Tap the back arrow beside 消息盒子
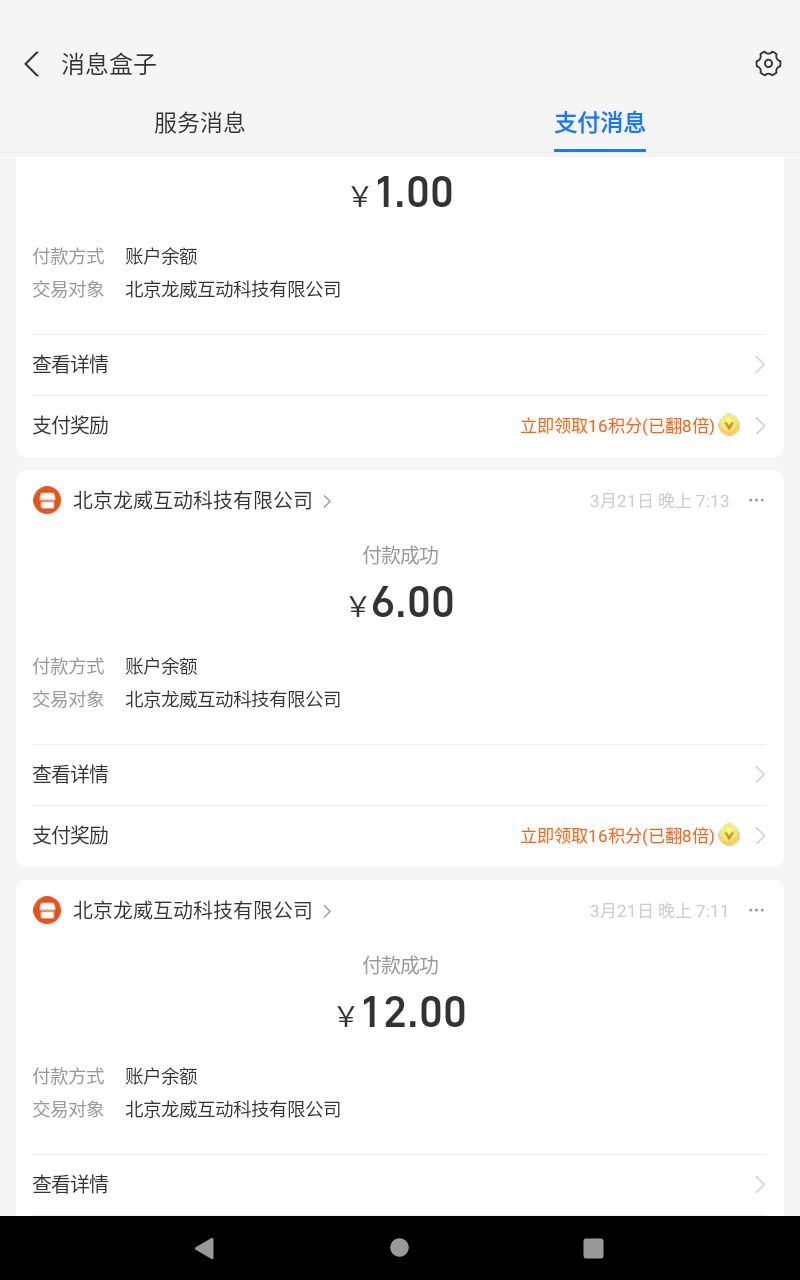The width and height of the screenshot is (800, 1280). (32, 65)
